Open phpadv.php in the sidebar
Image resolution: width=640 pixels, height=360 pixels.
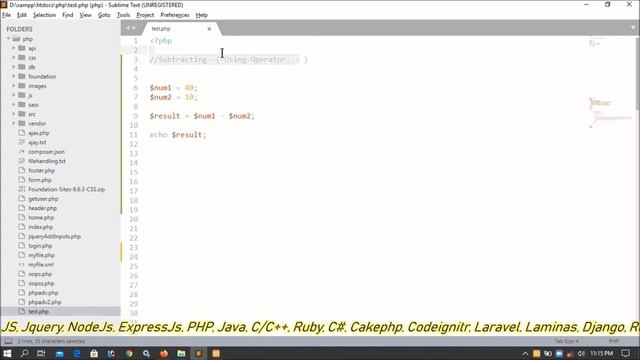click(43, 293)
